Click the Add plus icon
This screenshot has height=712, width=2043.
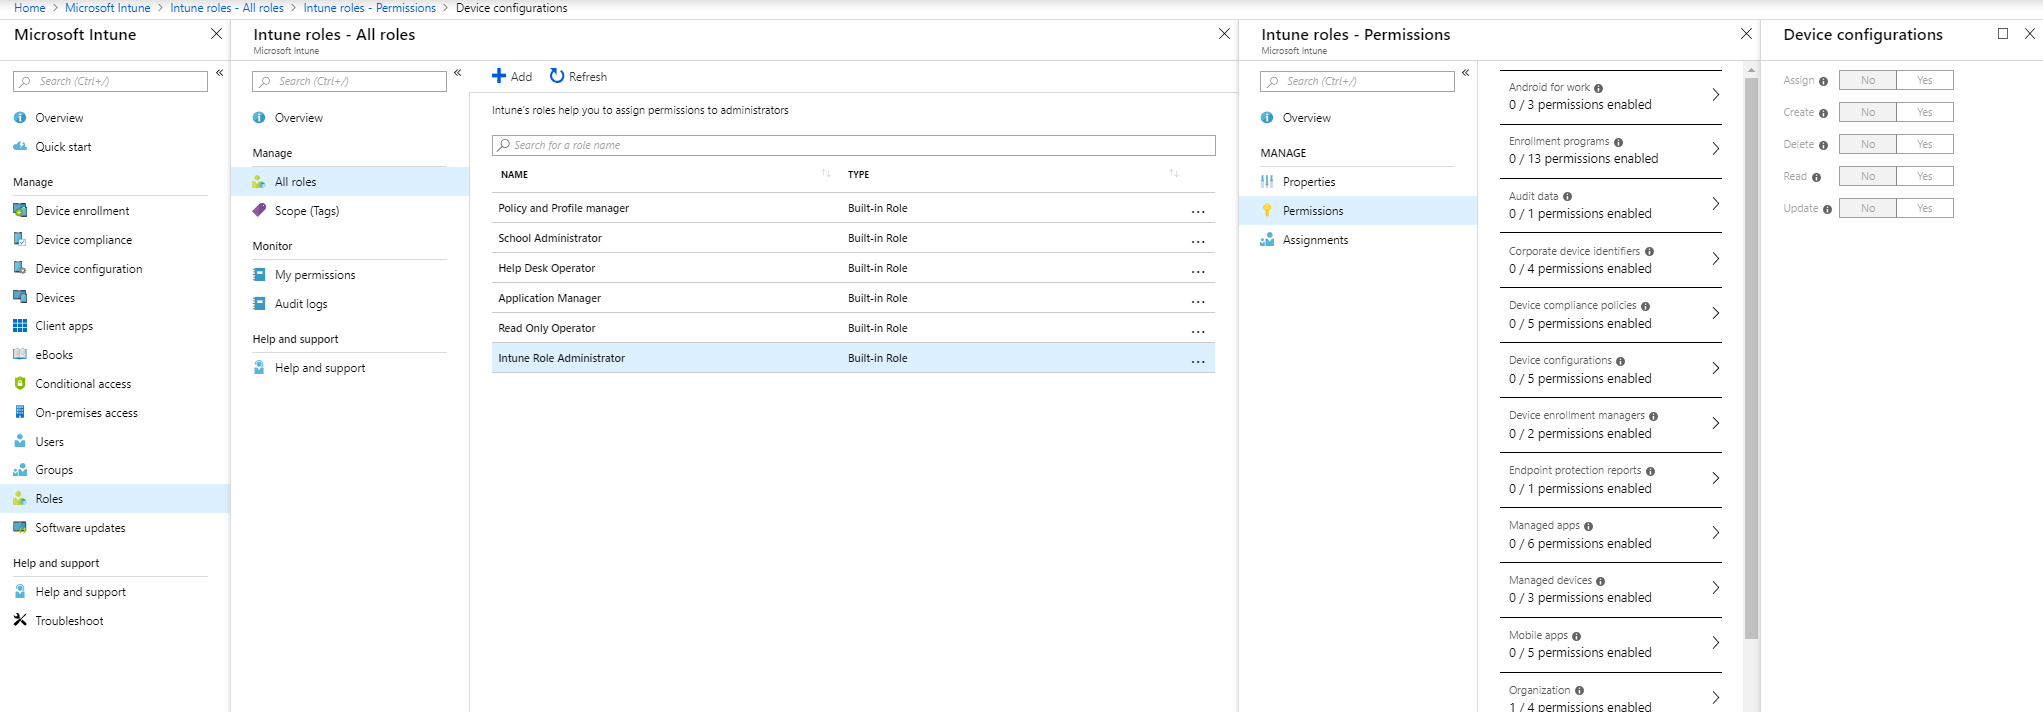pos(499,76)
